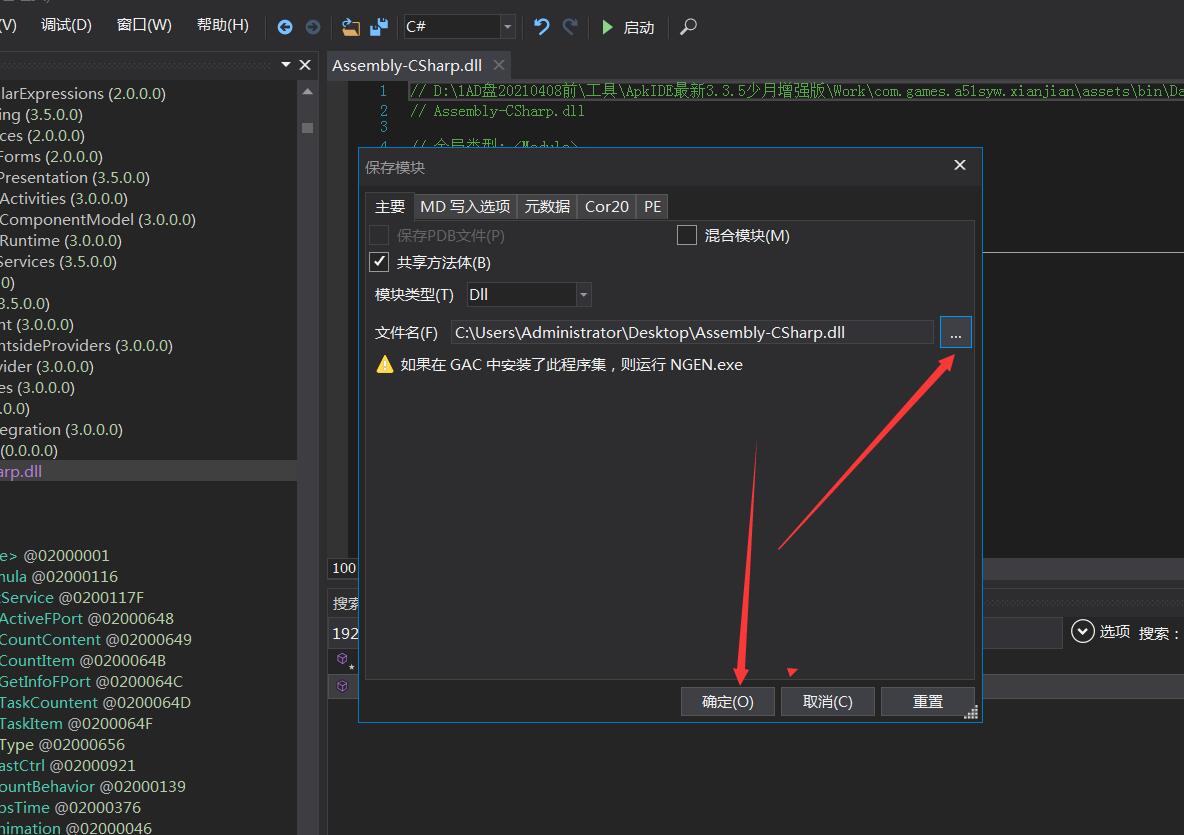The height and width of the screenshot is (835, 1184).
Task: Select the ActiveFPort @02000648 class
Action: coord(87,618)
